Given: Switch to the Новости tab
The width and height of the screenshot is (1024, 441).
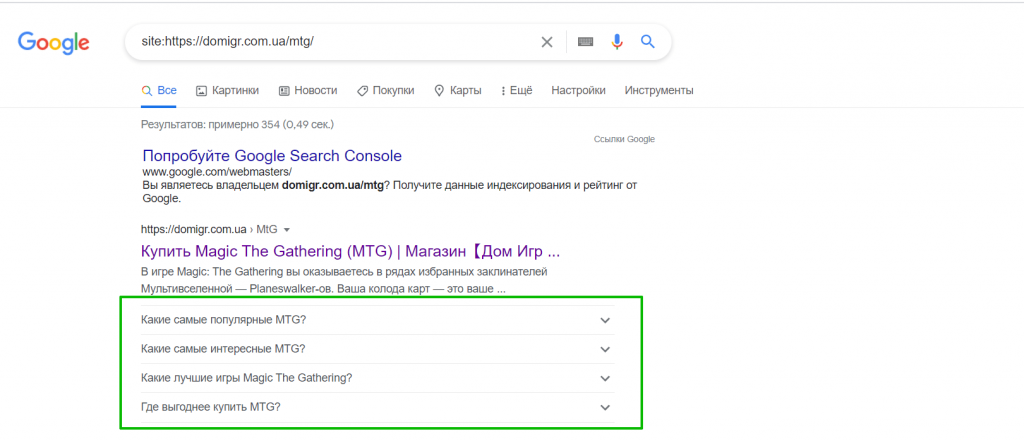Looking at the screenshot, I should [x=308, y=91].
